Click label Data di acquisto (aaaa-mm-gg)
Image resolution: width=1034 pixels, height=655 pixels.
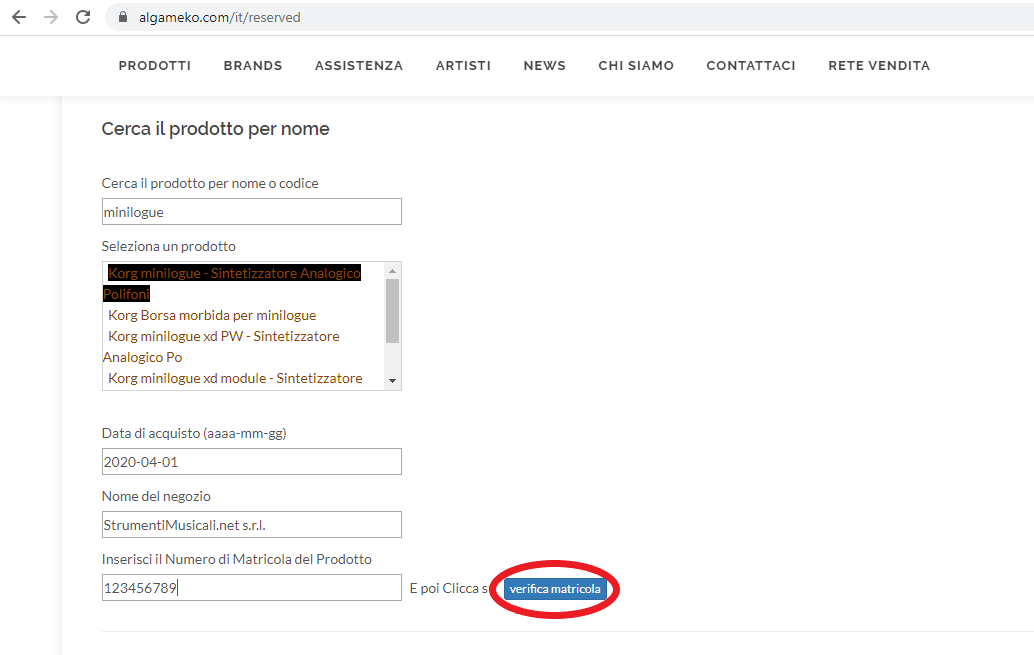pyautogui.click(x=194, y=433)
